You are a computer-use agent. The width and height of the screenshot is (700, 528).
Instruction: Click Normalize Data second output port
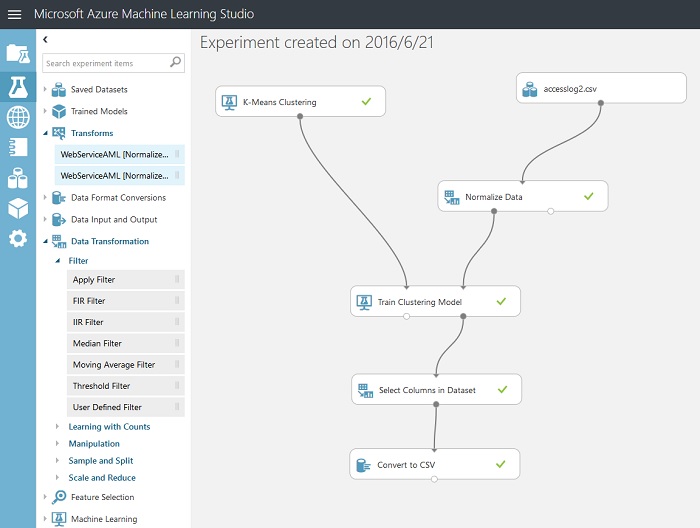tap(550, 211)
